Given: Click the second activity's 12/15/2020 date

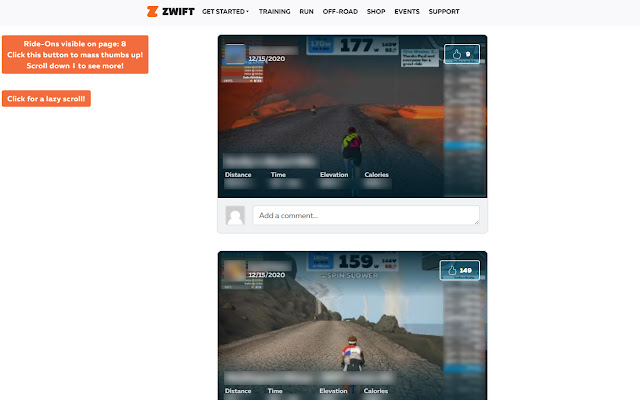Looking at the screenshot, I should tap(267, 275).
